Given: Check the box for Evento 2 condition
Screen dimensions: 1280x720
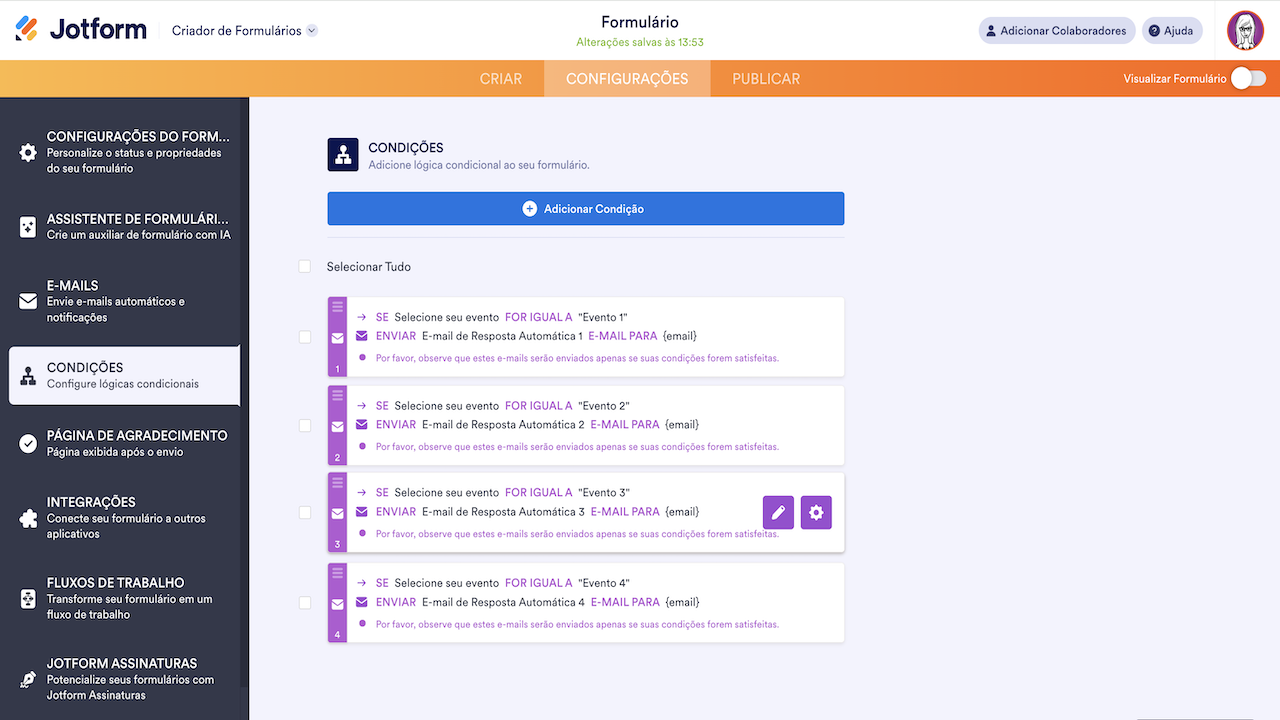Looking at the screenshot, I should pos(305,426).
